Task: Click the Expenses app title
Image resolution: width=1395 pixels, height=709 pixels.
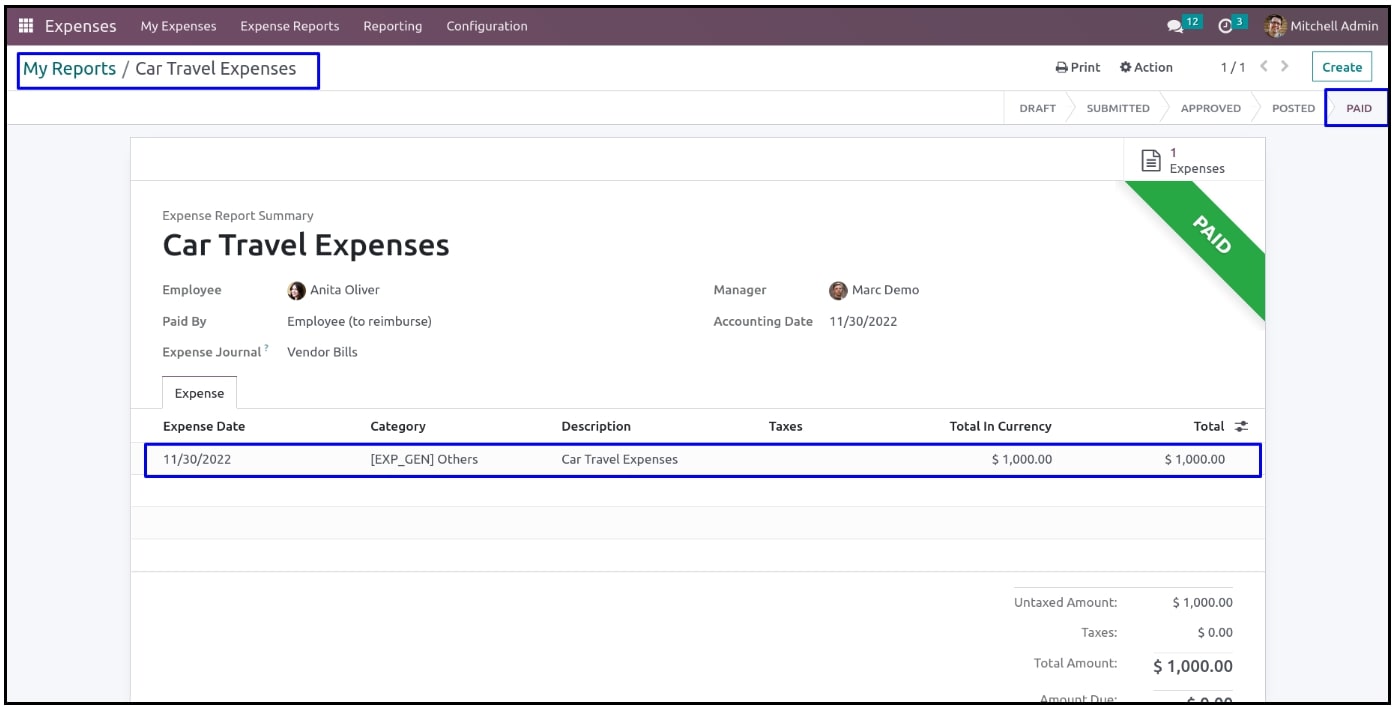Action: [81, 26]
